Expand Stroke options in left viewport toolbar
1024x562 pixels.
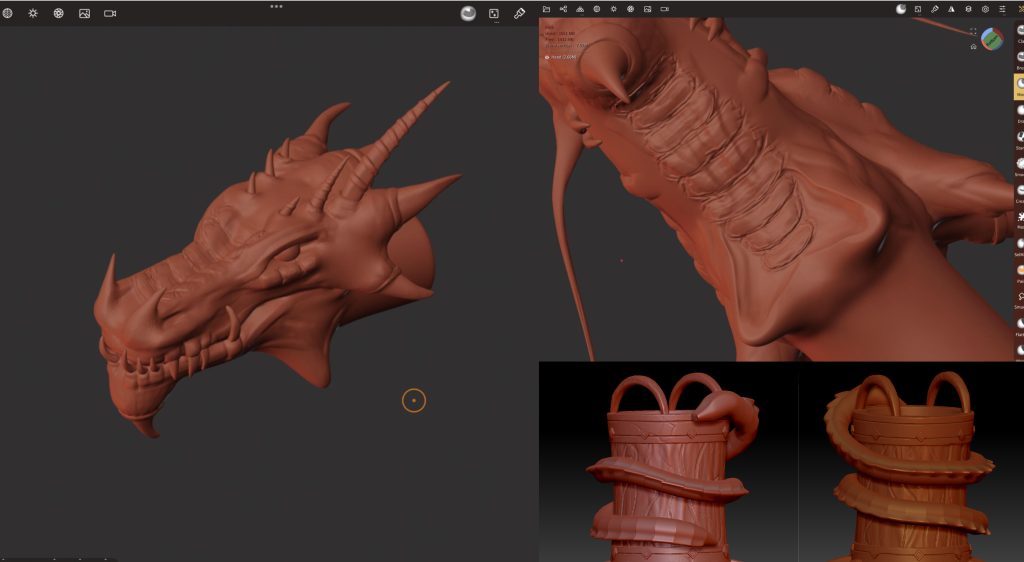coord(494,13)
